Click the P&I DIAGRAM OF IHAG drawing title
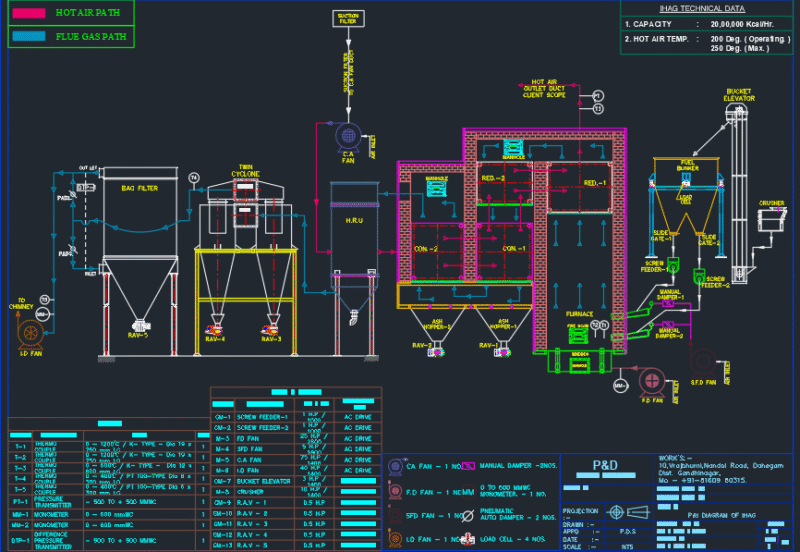The image size is (800, 552). tap(721, 515)
